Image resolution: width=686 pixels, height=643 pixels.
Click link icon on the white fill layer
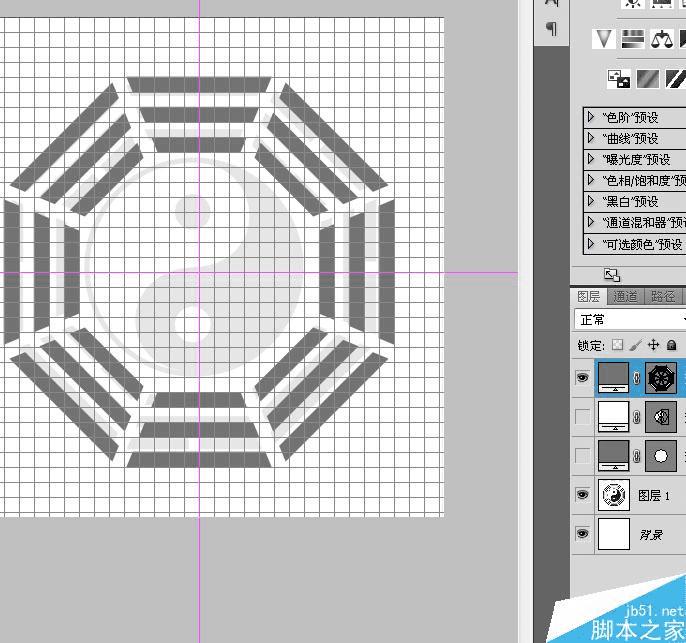click(x=637, y=417)
